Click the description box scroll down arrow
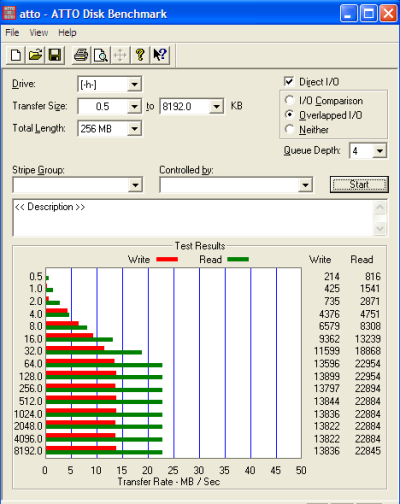400x504 pixels. [380, 229]
